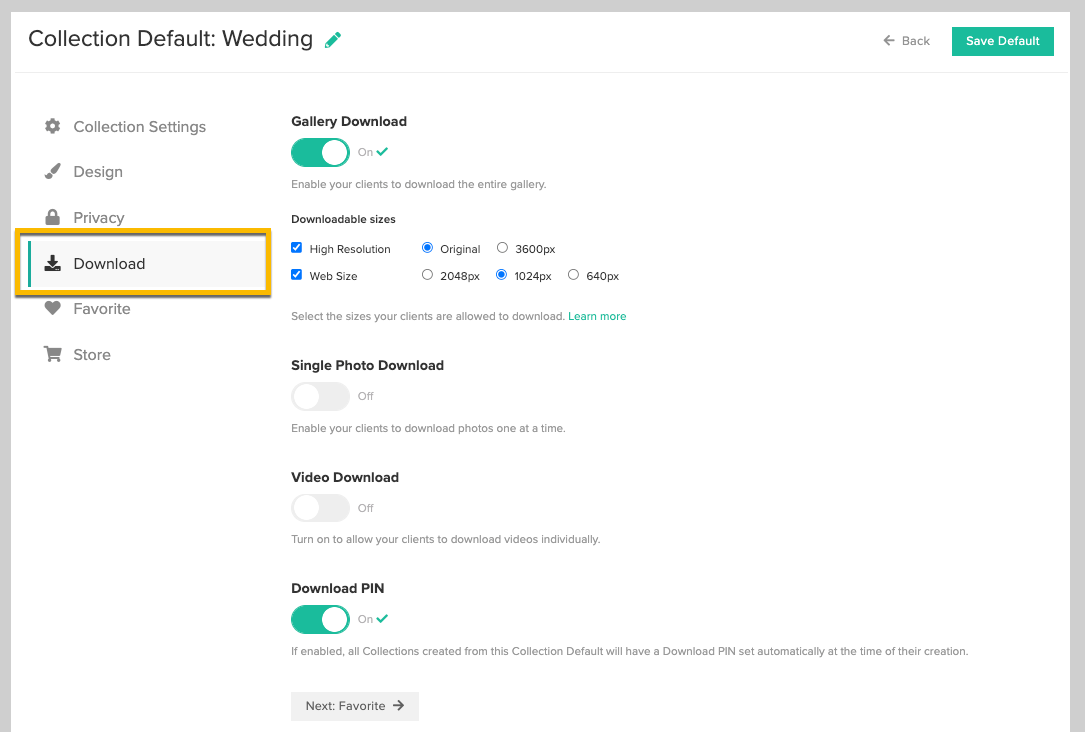
Task: Open the Download section label
Action: (x=109, y=264)
